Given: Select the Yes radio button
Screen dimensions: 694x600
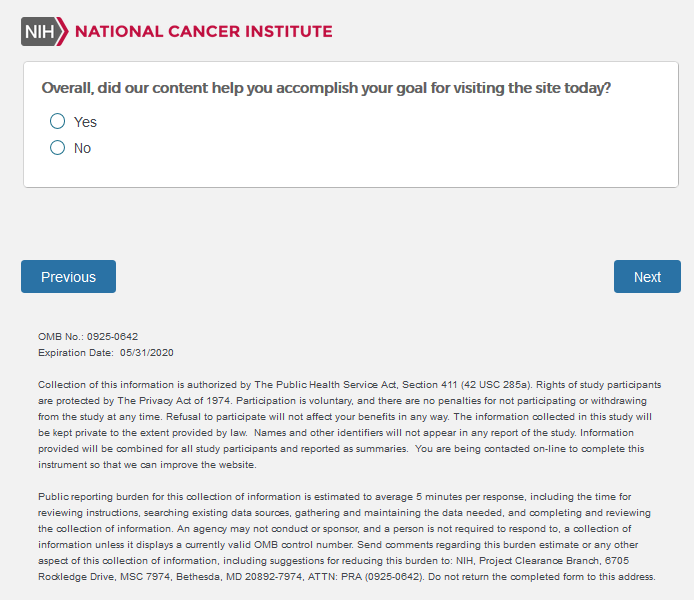Looking at the screenshot, I should pyautogui.click(x=57, y=122).
